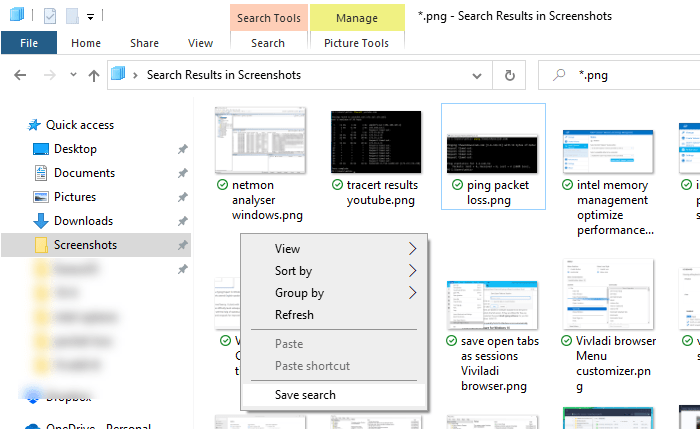Open Desktop in the navigation pane
700x429 pixels.
pos(75,149)
